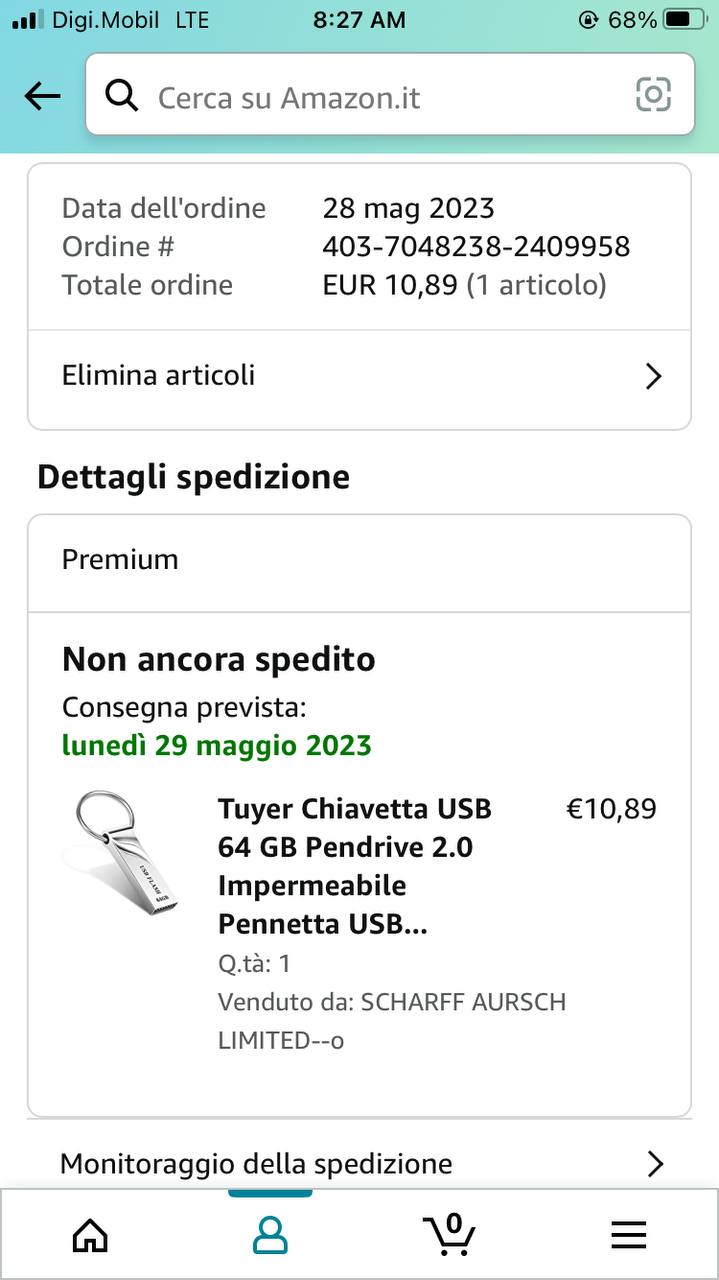719x1280 pixels.
Task: Expand Elimina articoli chevron
Action: click(653, 376)
